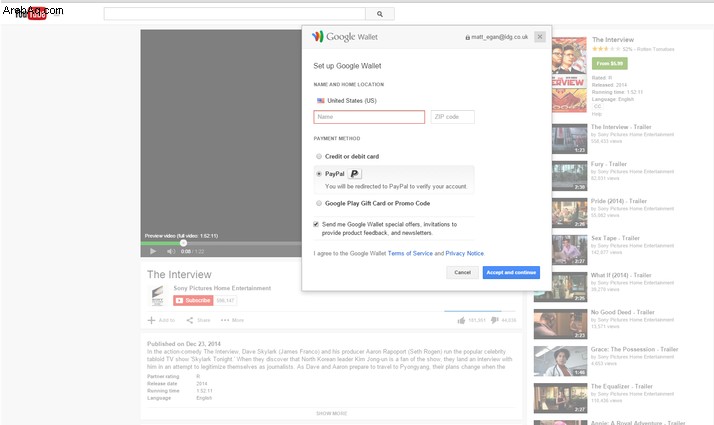
Task: Click the ZIP code field
Action: click(x=453, y=117)
